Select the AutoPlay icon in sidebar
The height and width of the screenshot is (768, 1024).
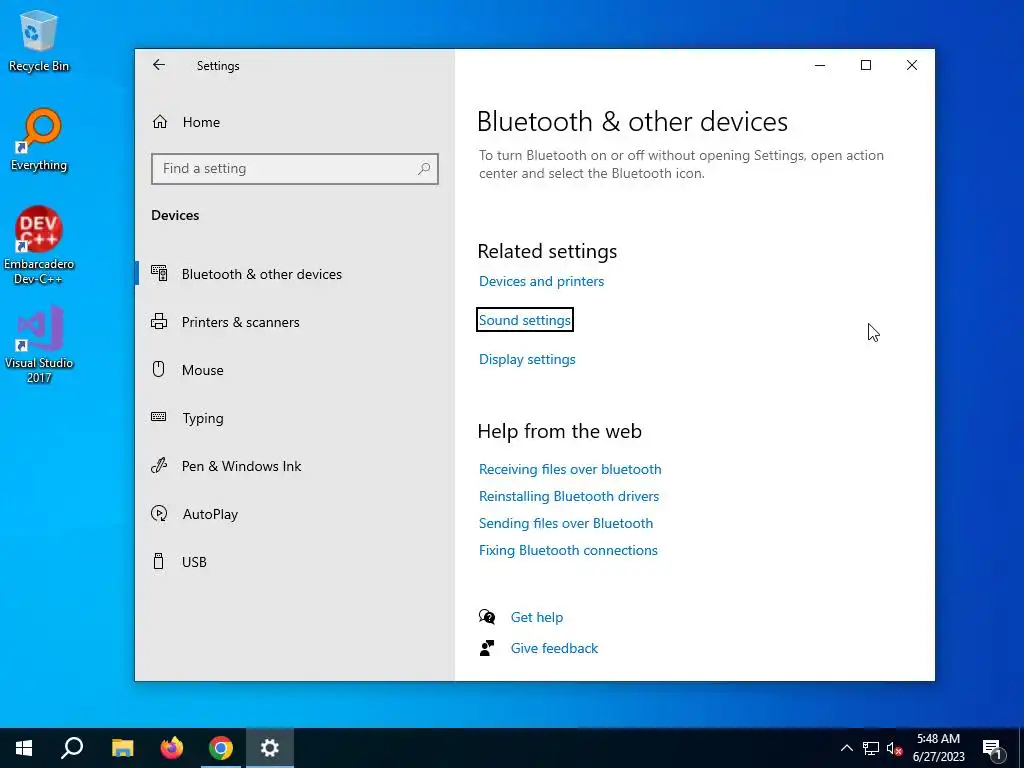pyautogui.click(x=159, y=513)
